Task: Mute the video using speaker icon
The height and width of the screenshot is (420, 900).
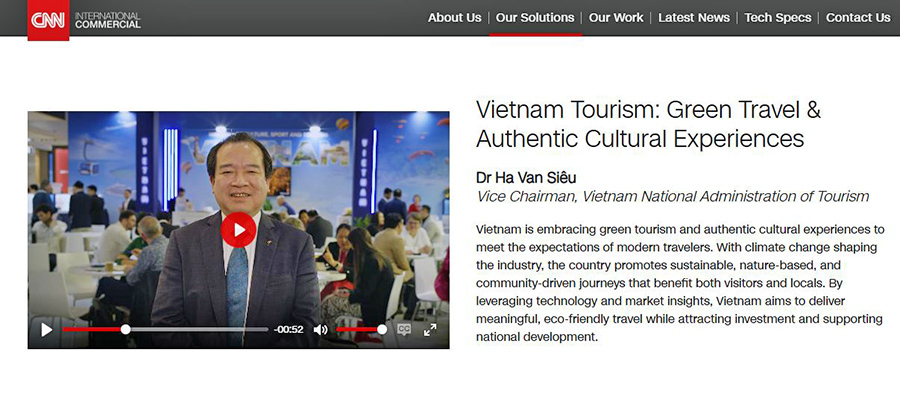Action: (320, 329)
